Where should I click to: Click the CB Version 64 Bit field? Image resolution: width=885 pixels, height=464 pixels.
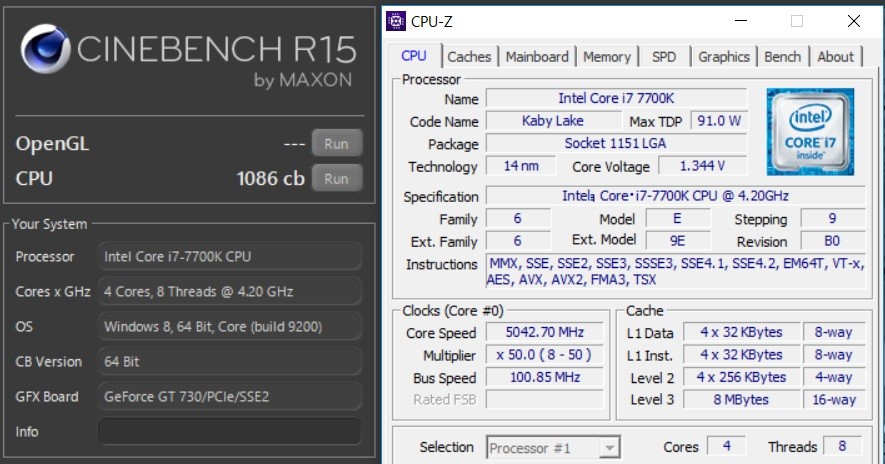230,361
